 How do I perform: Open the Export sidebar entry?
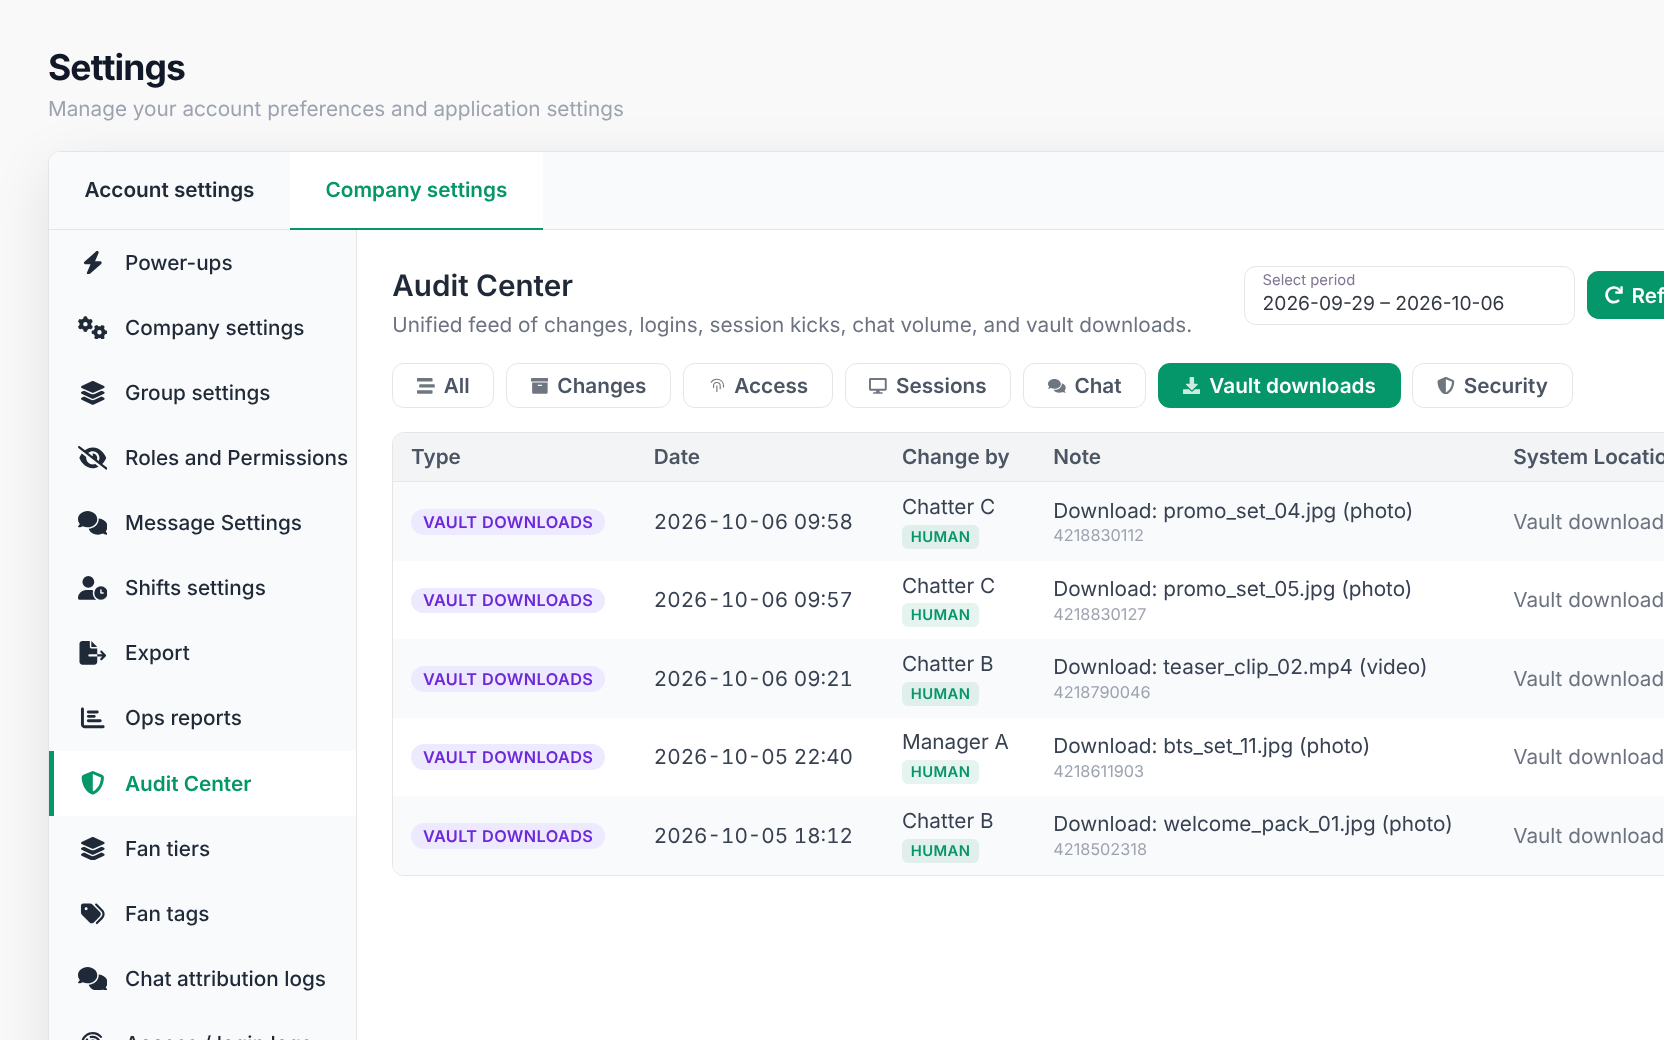tap(203, 653)
